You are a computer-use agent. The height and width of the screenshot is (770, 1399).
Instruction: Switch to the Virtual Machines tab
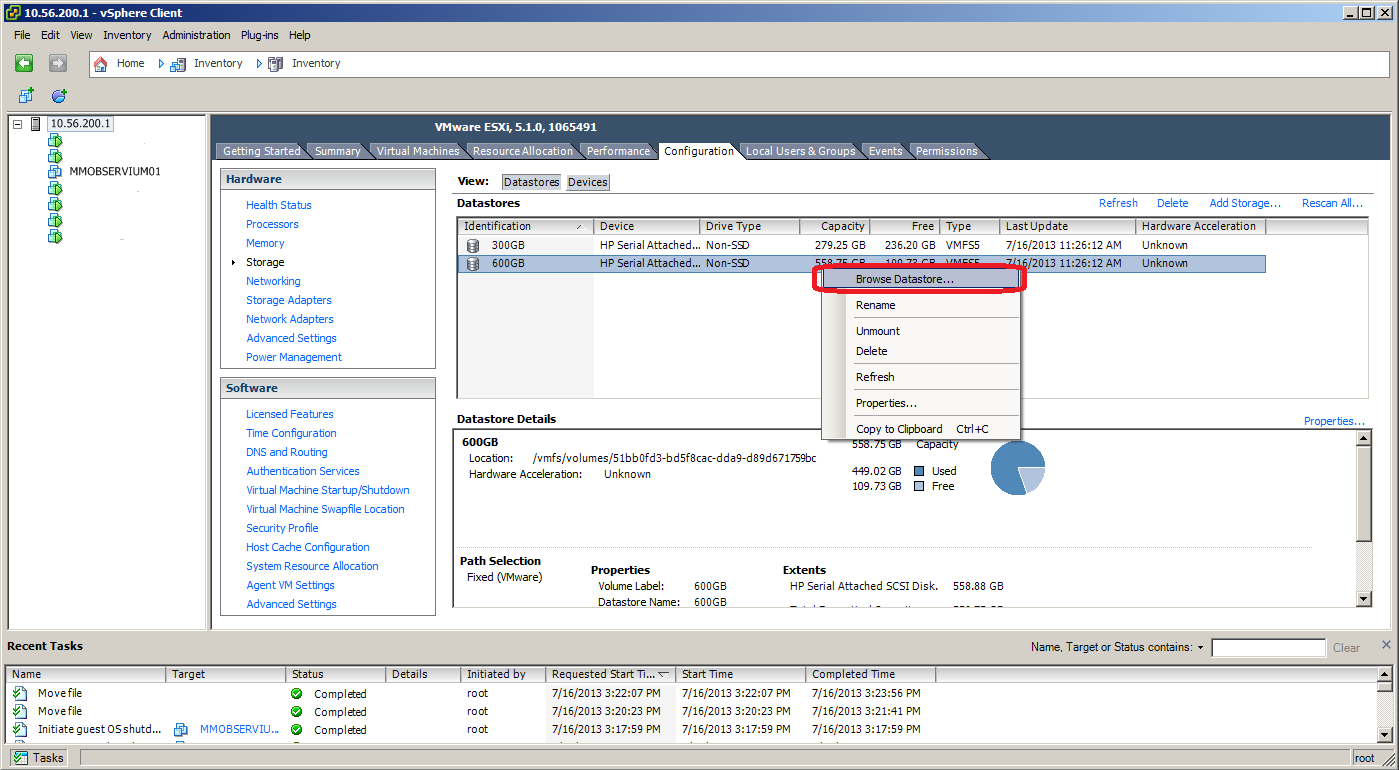click(418, 151)
